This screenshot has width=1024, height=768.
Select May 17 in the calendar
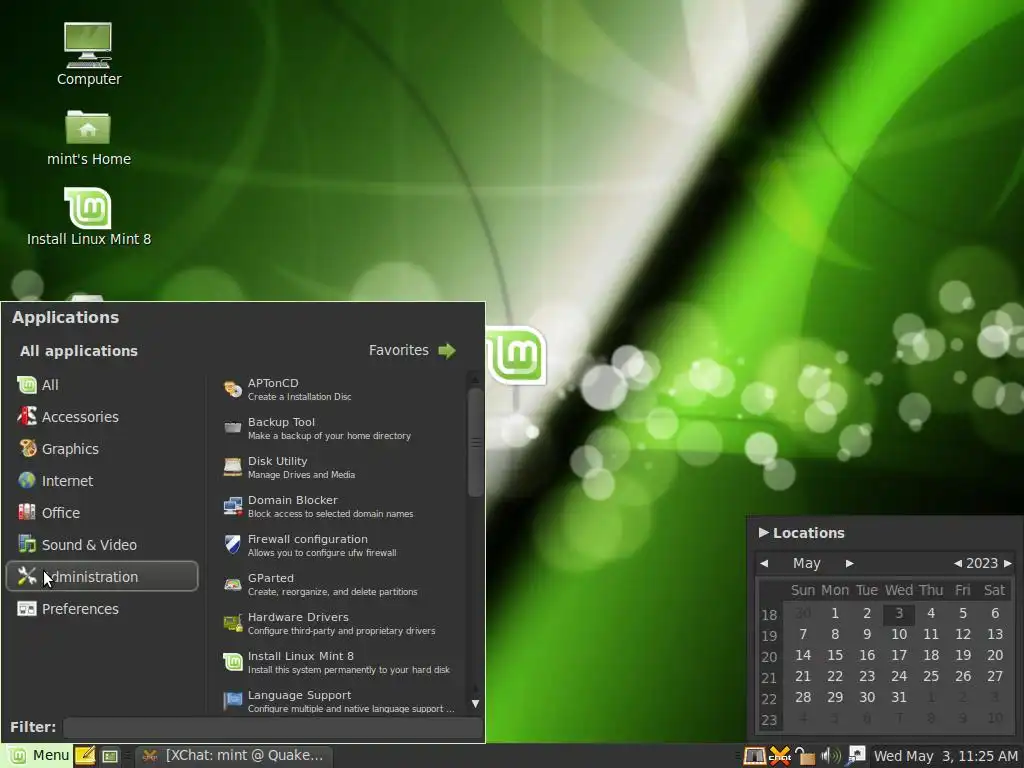pos(899,655)
